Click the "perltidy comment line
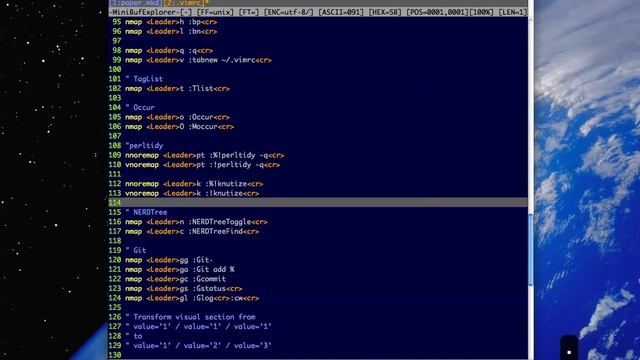This screenshot has height=360, width=640. click(x=144, y=146)
